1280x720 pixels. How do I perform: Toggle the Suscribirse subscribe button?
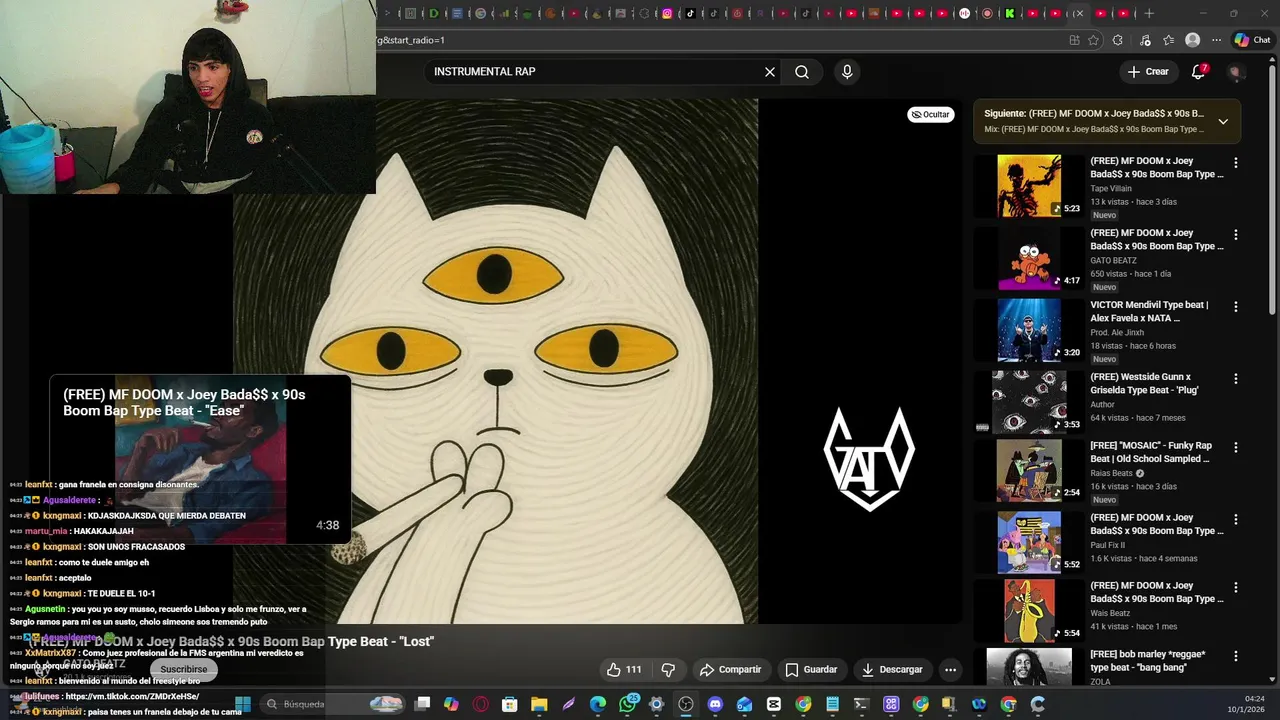tap(184, 669)
